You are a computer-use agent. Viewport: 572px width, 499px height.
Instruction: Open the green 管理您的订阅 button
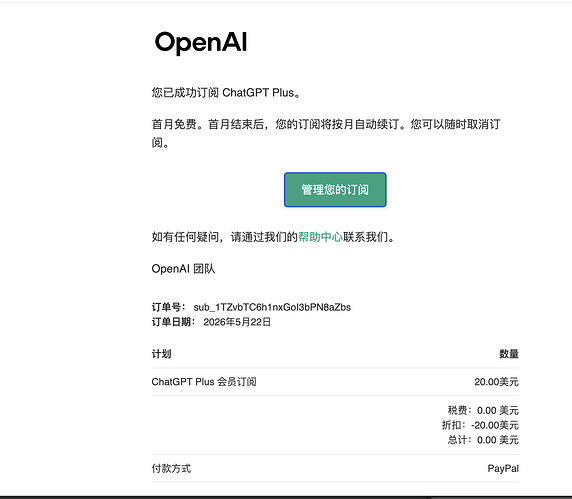335,190
